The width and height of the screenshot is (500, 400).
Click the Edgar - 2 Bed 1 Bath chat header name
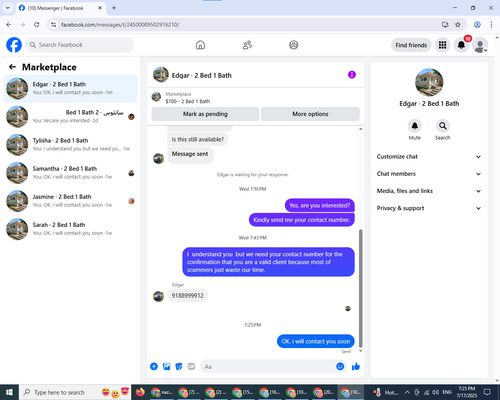[x=201, y=75]
